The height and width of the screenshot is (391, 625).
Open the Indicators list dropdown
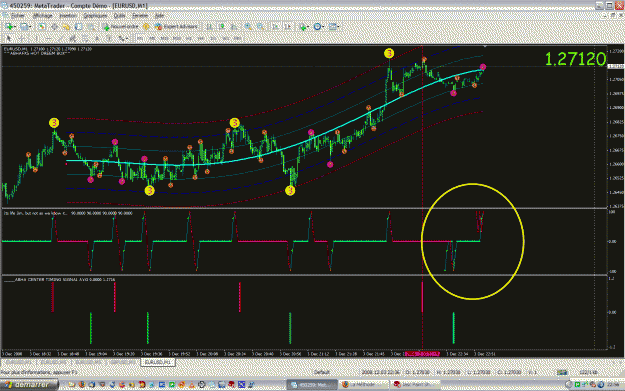coord(304,27)
